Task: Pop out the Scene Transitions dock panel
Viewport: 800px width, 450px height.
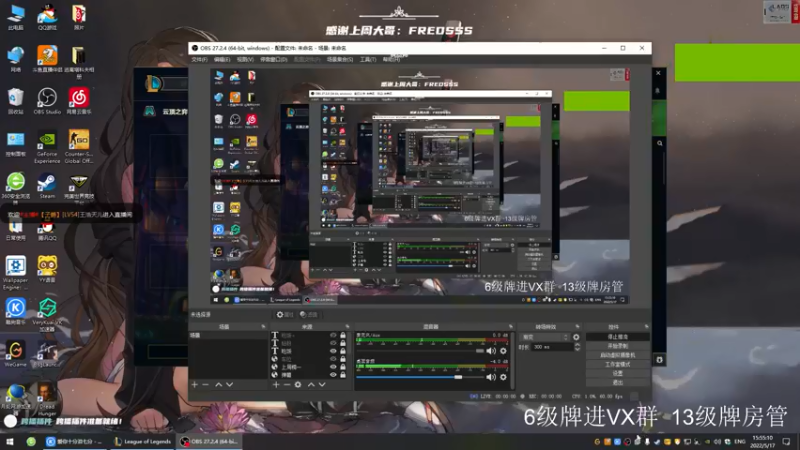Action: point(578,327)
